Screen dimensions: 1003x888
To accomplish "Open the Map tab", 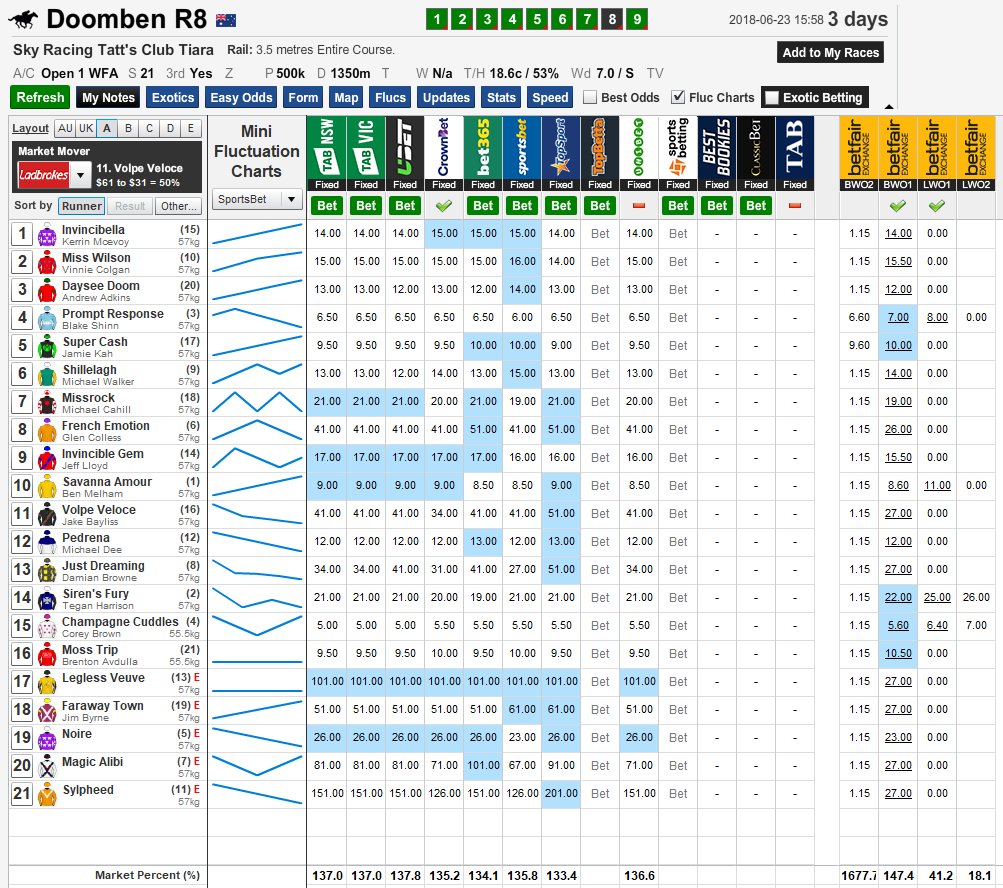I will coord(346,97).
